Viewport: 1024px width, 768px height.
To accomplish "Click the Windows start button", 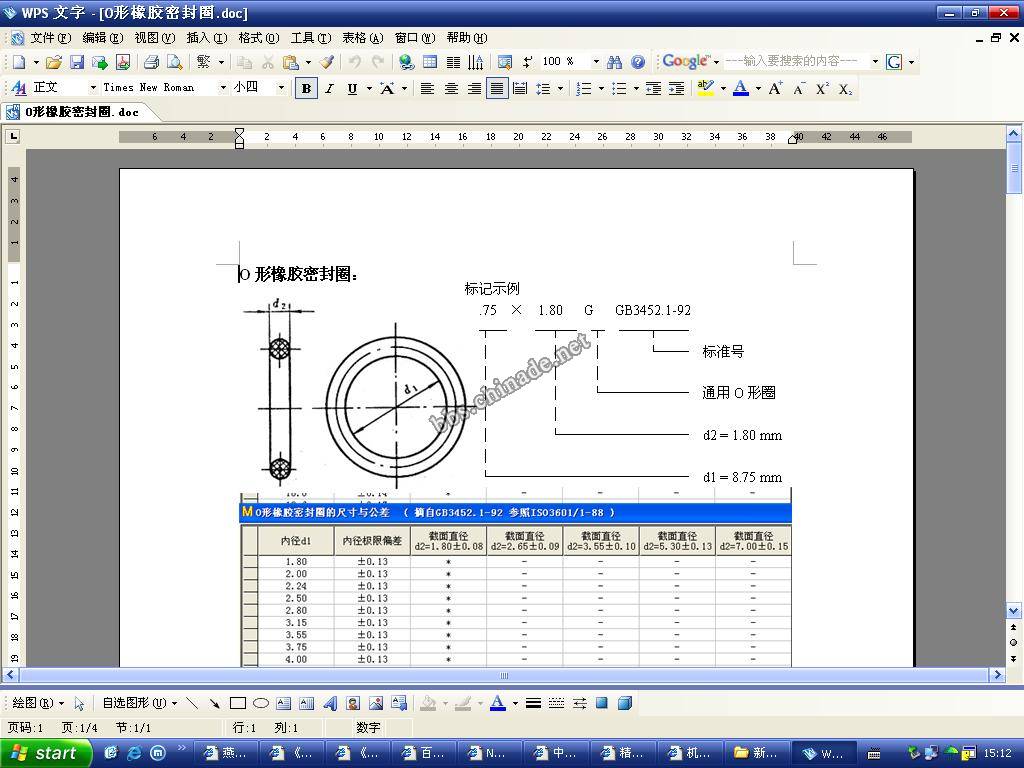I will coord(45,753).
